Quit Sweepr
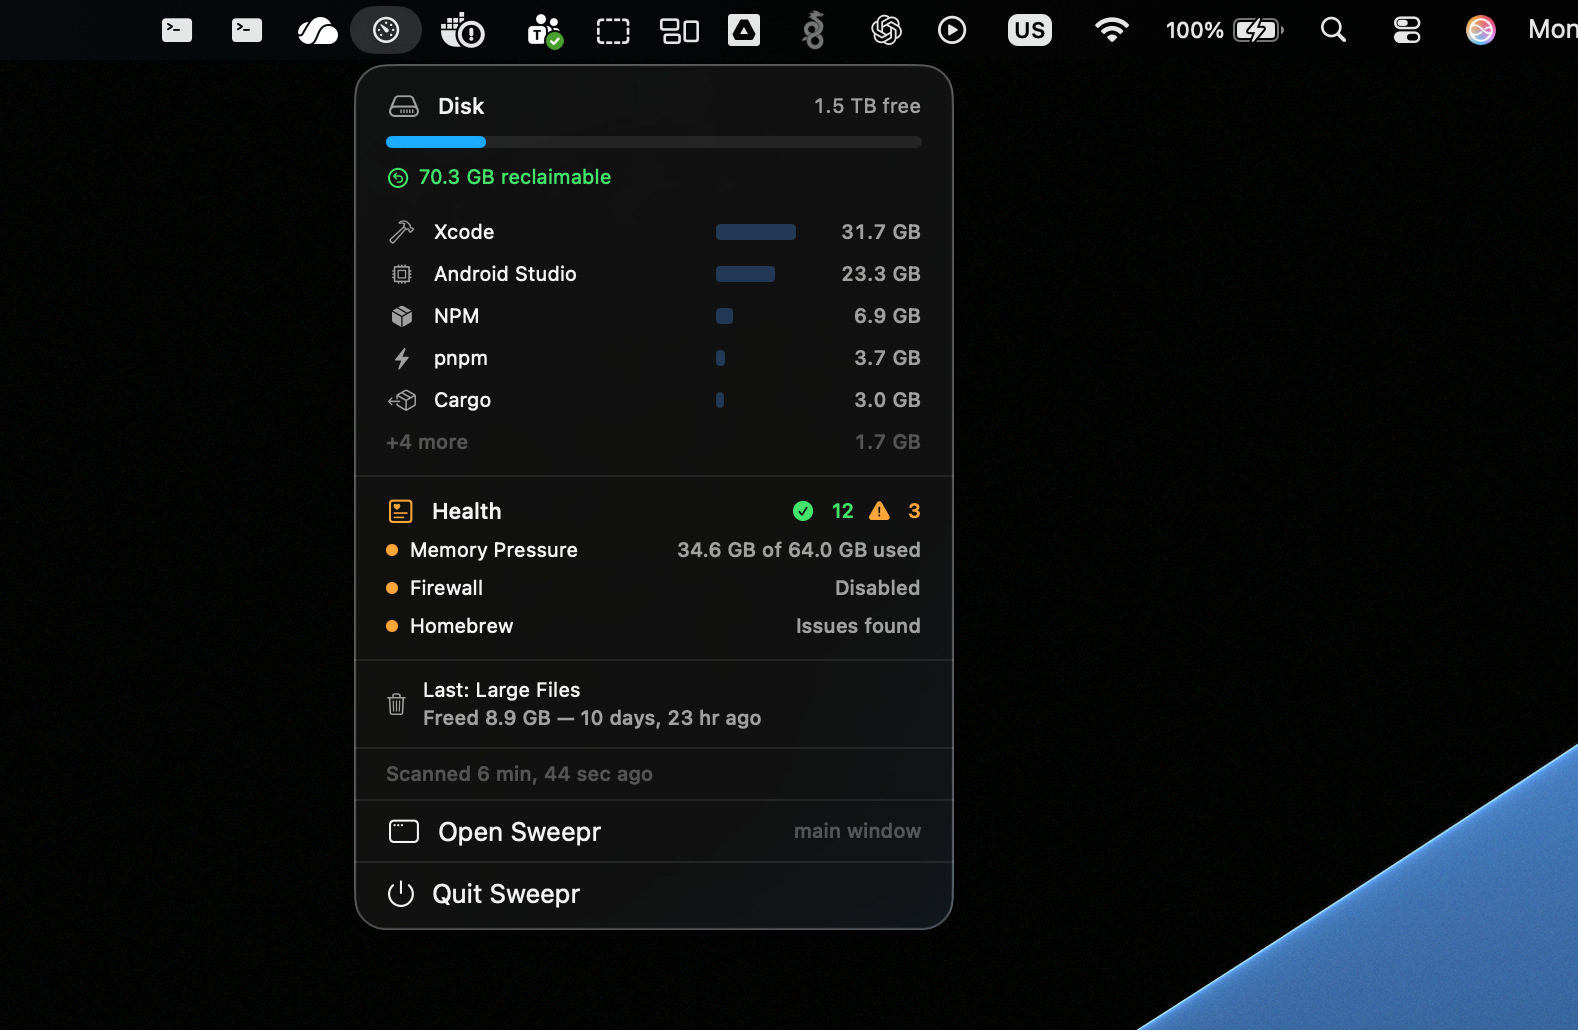 coord(654,894)
